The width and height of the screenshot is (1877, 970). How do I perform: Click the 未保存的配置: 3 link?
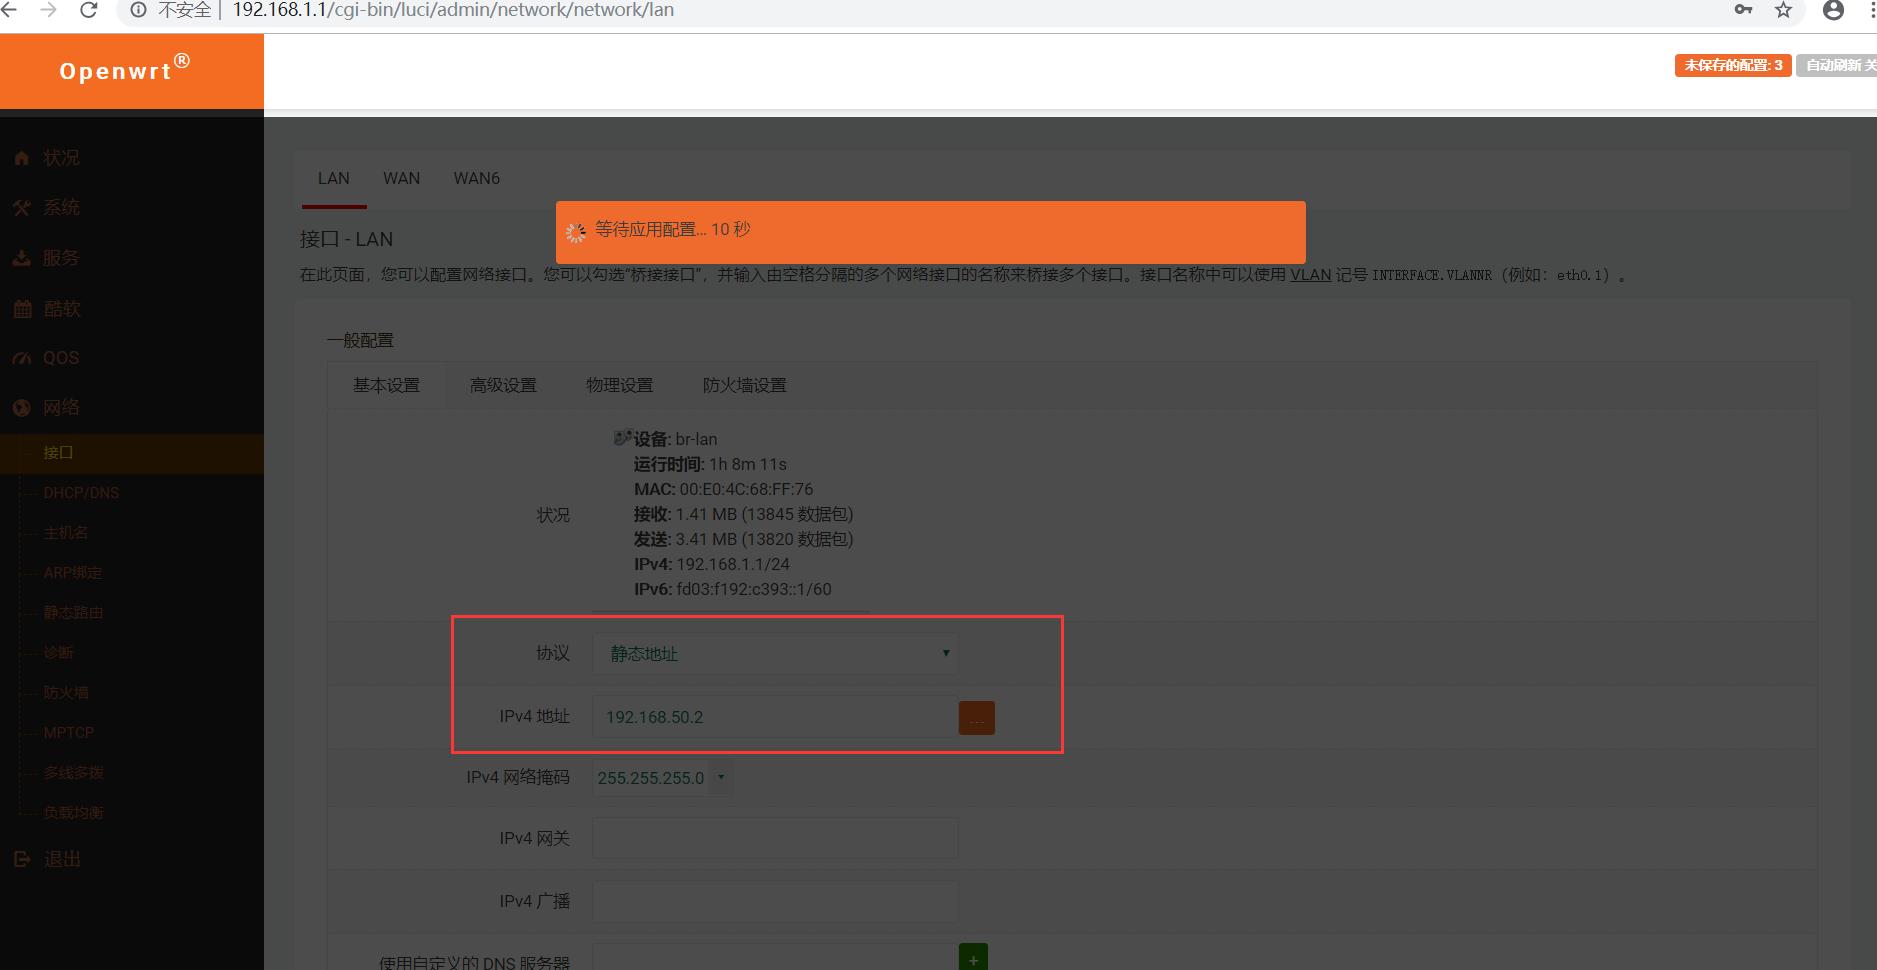pos(1732,65)
